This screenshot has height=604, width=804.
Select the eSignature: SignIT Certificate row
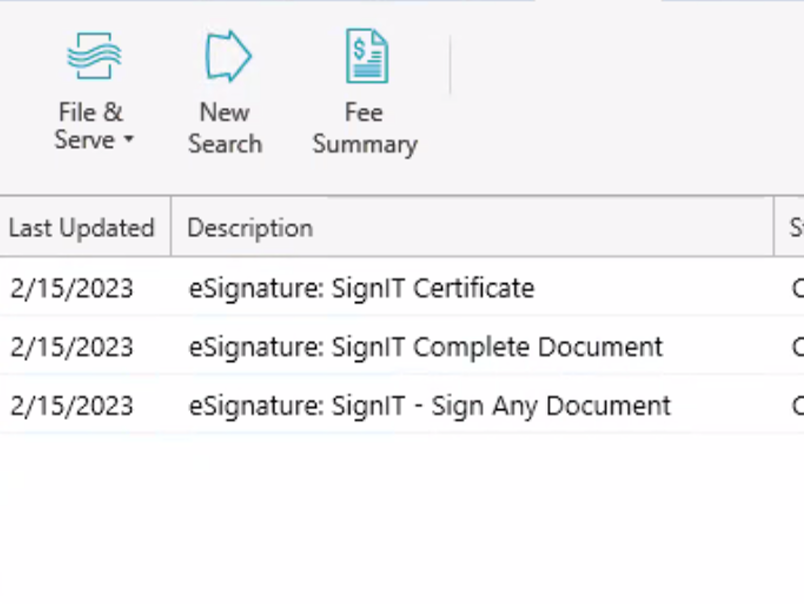(x=361, y=288)
